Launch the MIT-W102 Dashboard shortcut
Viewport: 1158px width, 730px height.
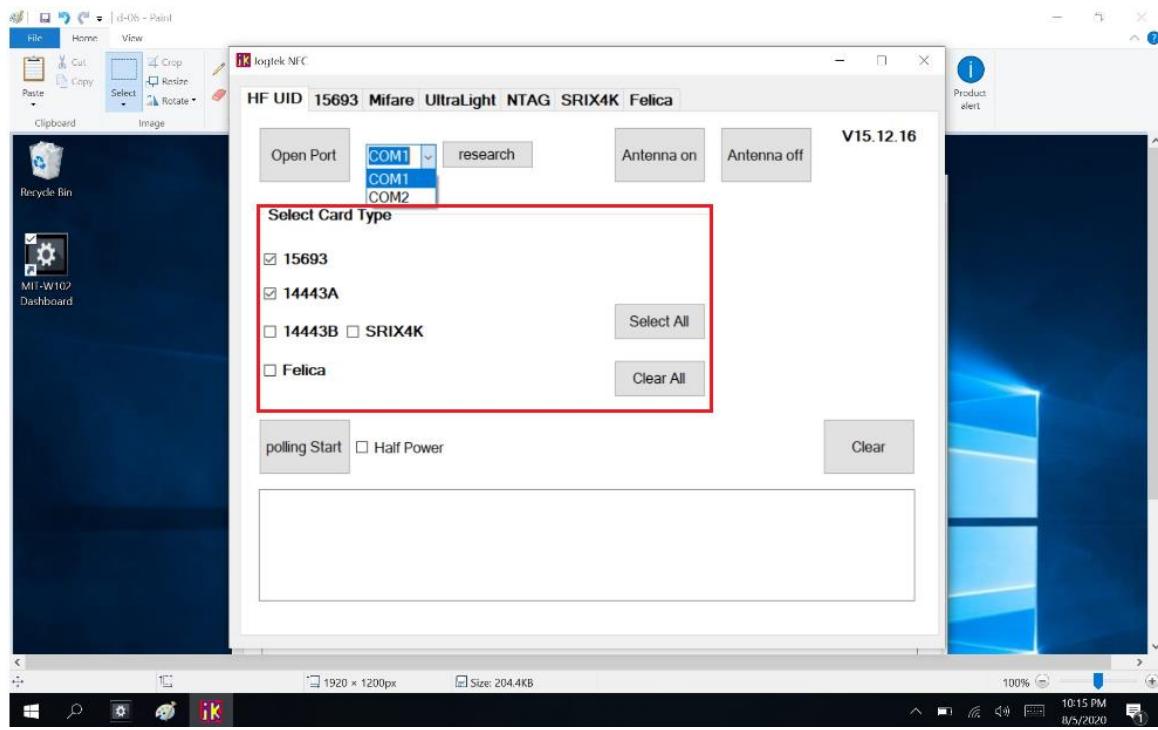(36, 257)
